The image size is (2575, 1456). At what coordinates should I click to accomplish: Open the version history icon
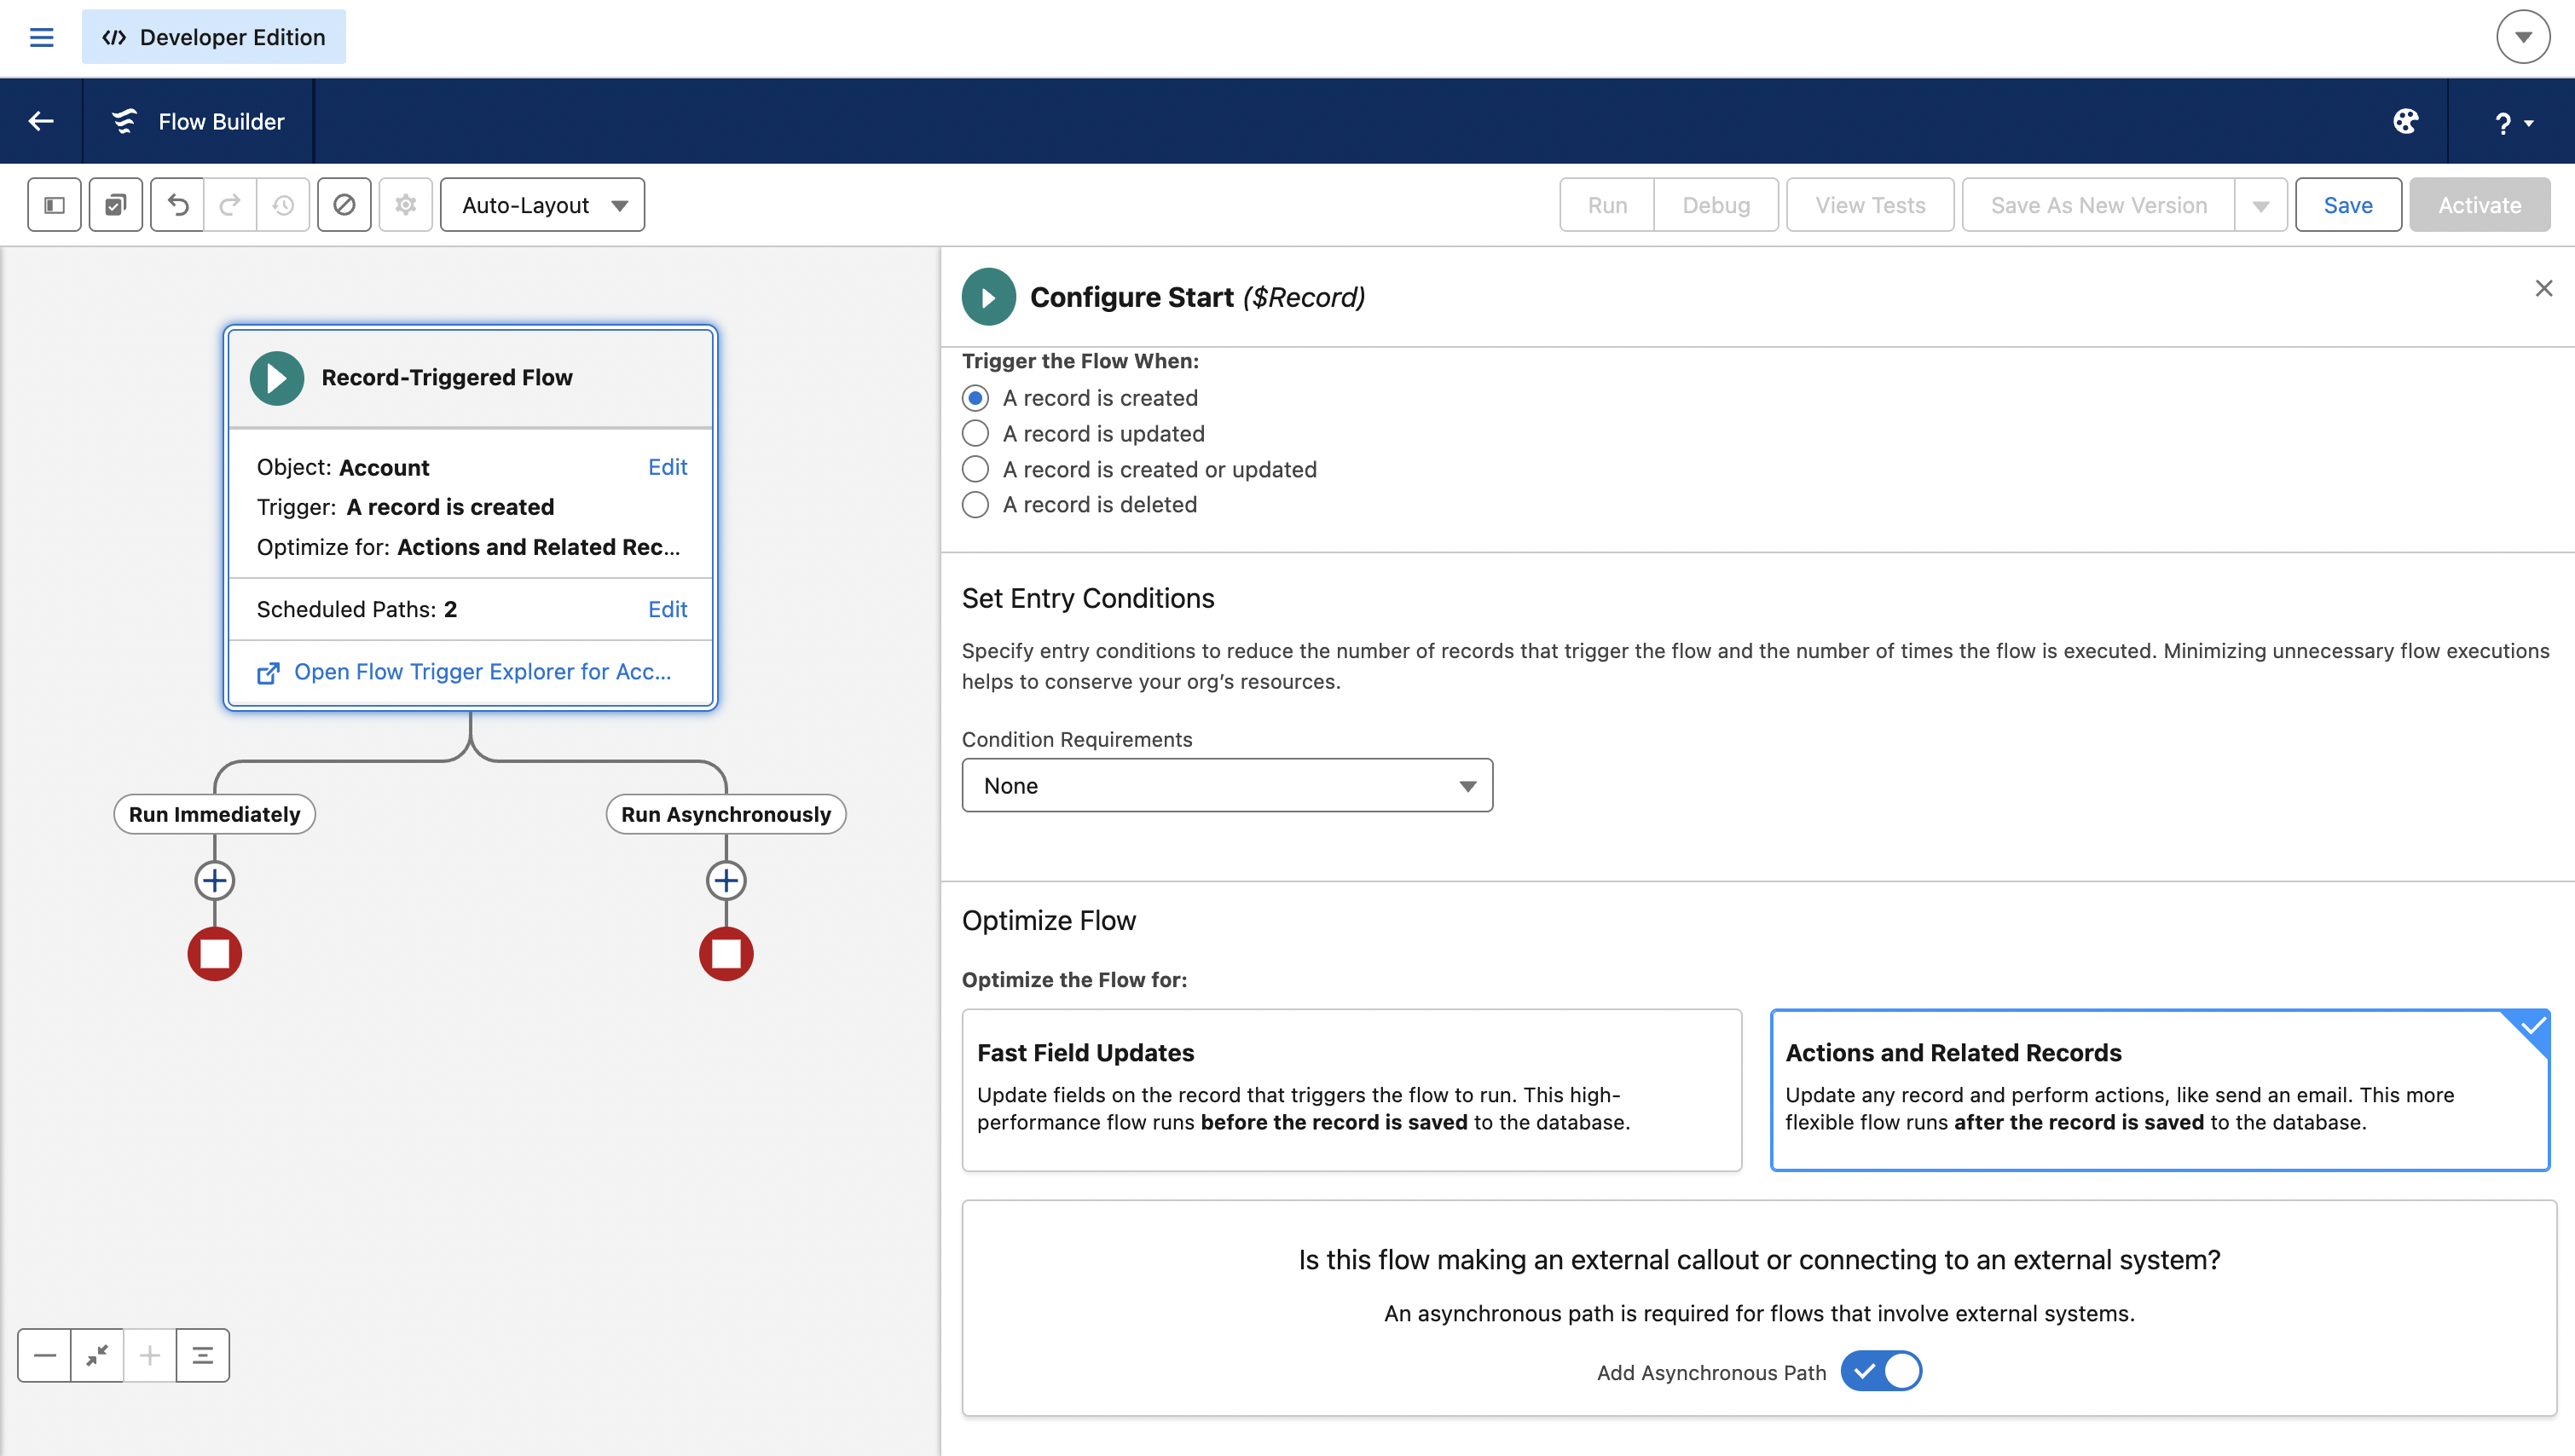(x=283, y=205)
